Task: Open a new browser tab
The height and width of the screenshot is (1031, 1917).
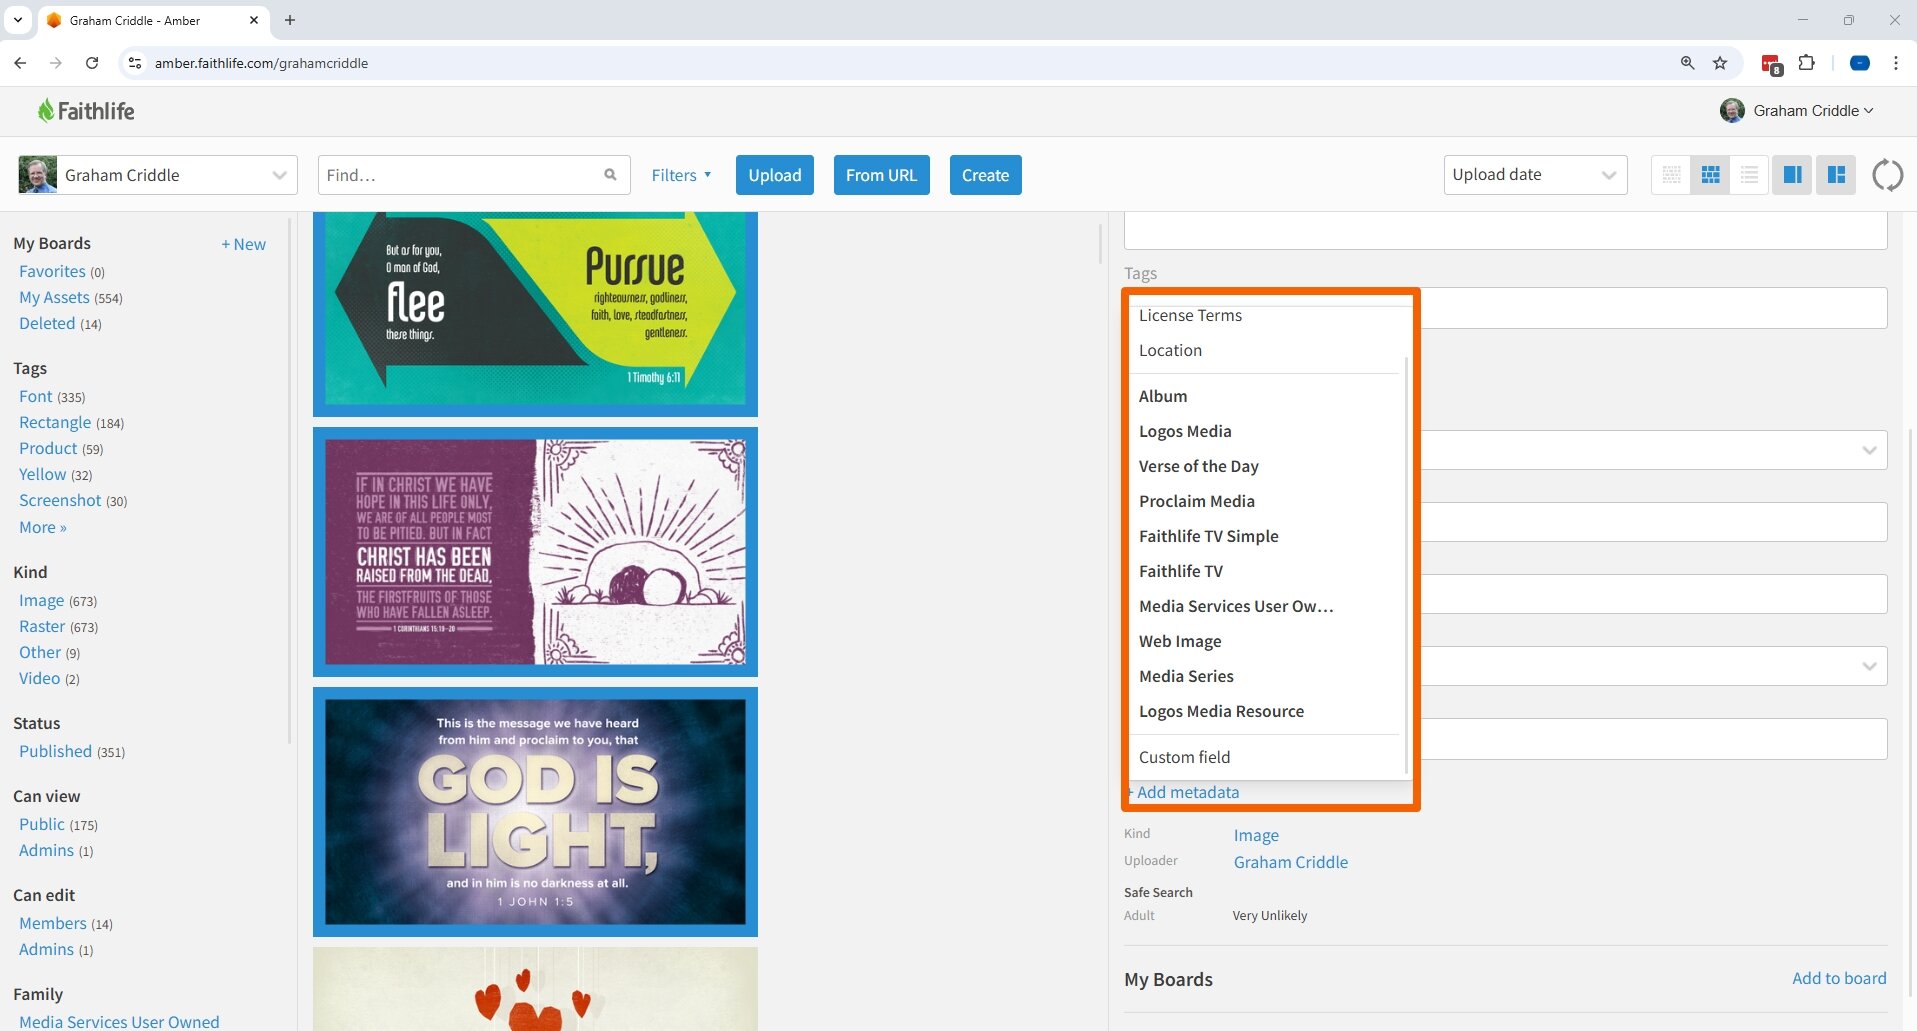Action: [290, 20]
